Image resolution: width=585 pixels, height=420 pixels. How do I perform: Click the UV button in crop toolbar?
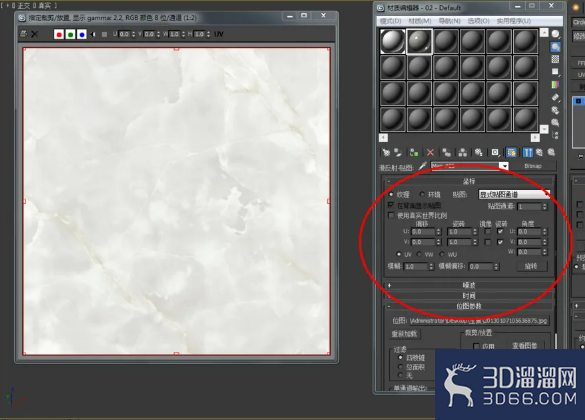pos(219,34)
